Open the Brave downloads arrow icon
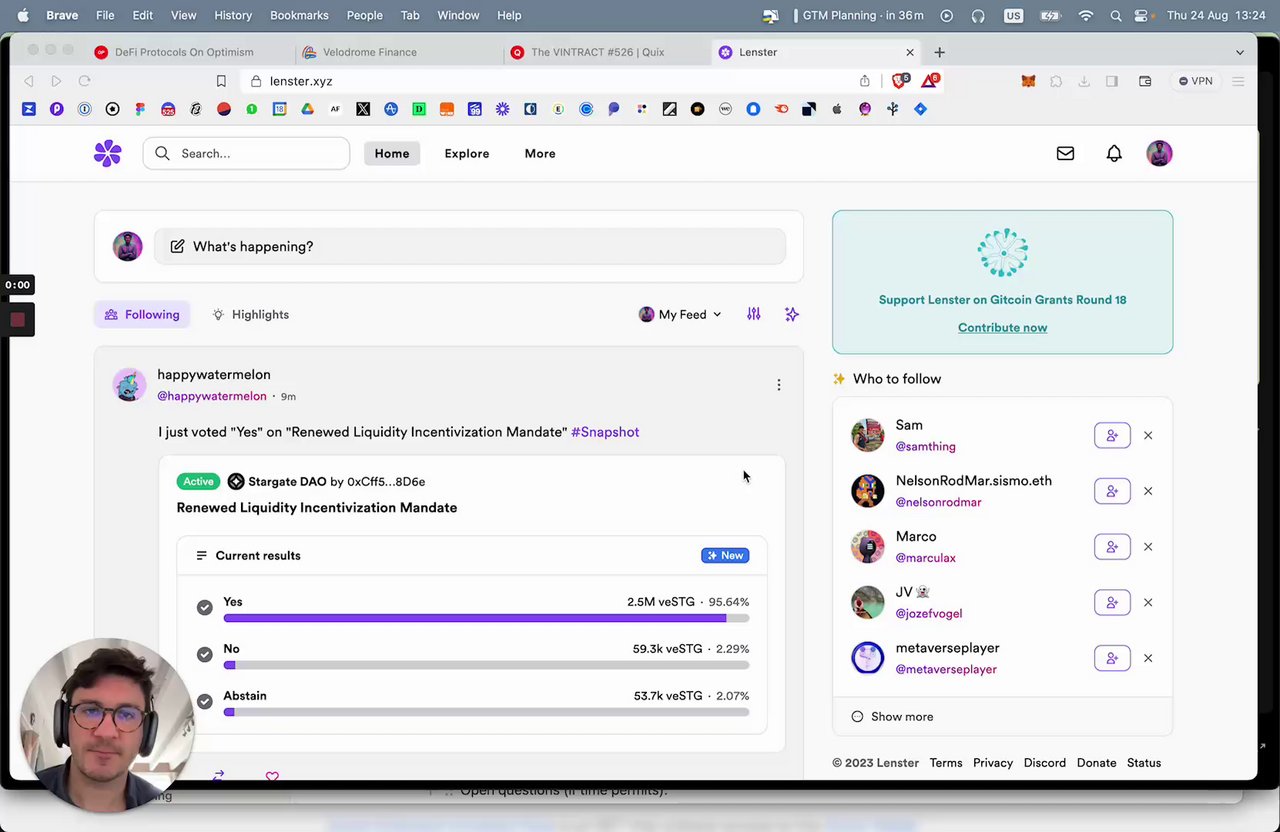This screenshot has width=1280, height=832. (1084, 81)
